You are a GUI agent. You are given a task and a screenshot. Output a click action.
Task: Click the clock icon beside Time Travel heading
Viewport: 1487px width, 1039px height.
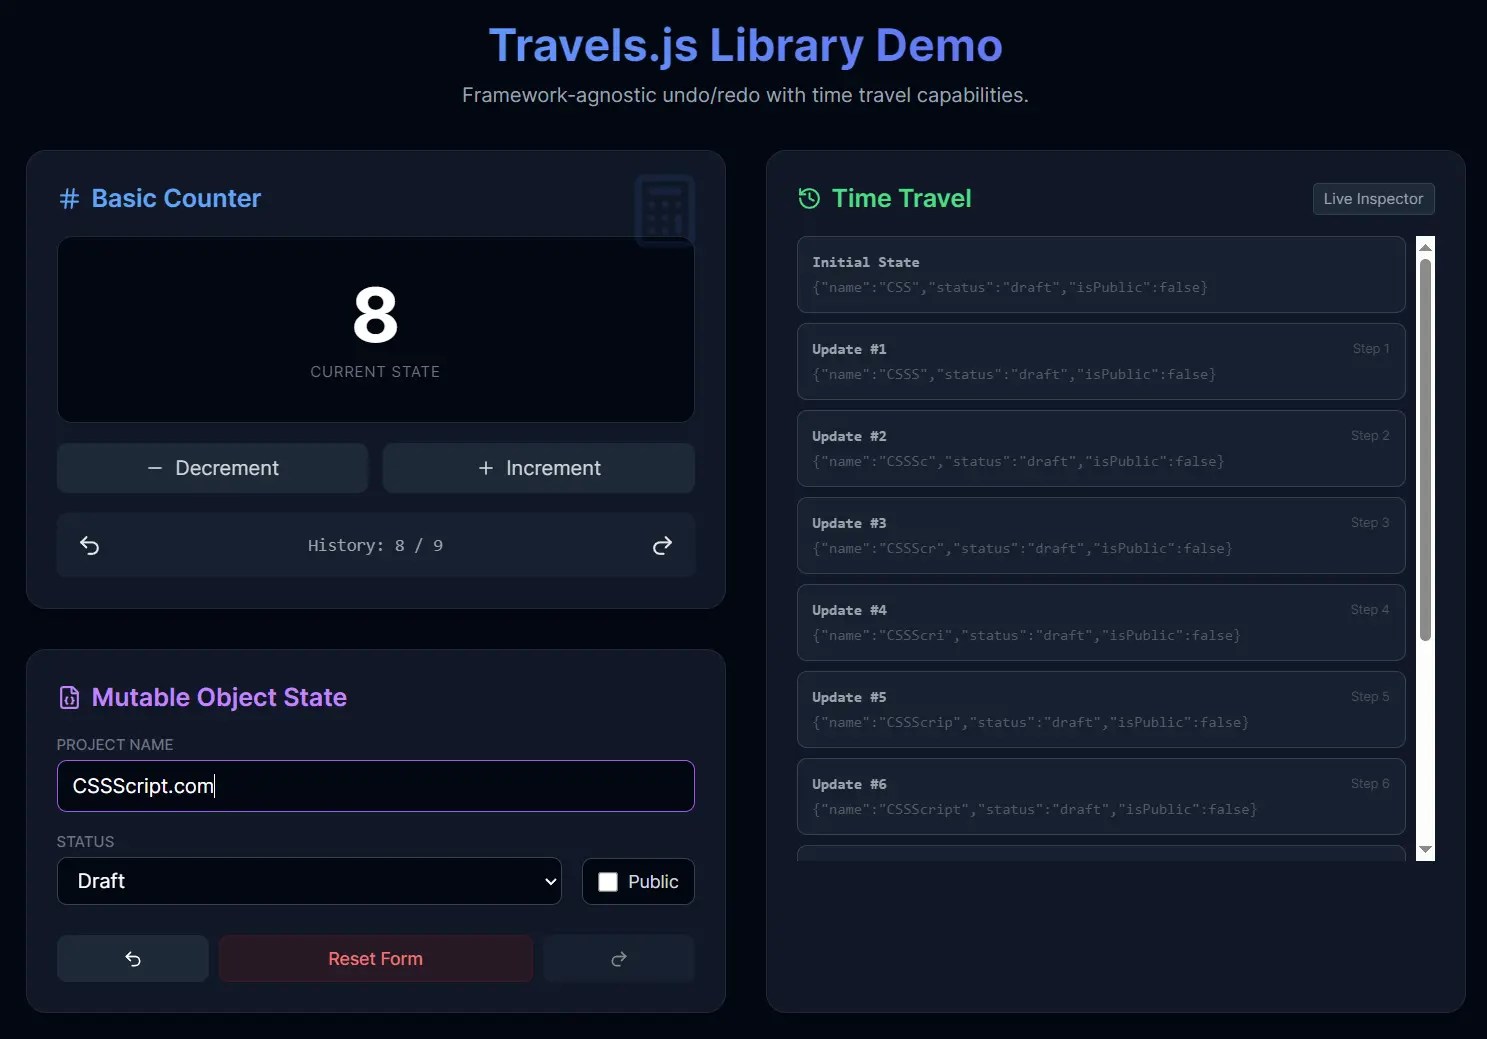click(x=807, y=198)
